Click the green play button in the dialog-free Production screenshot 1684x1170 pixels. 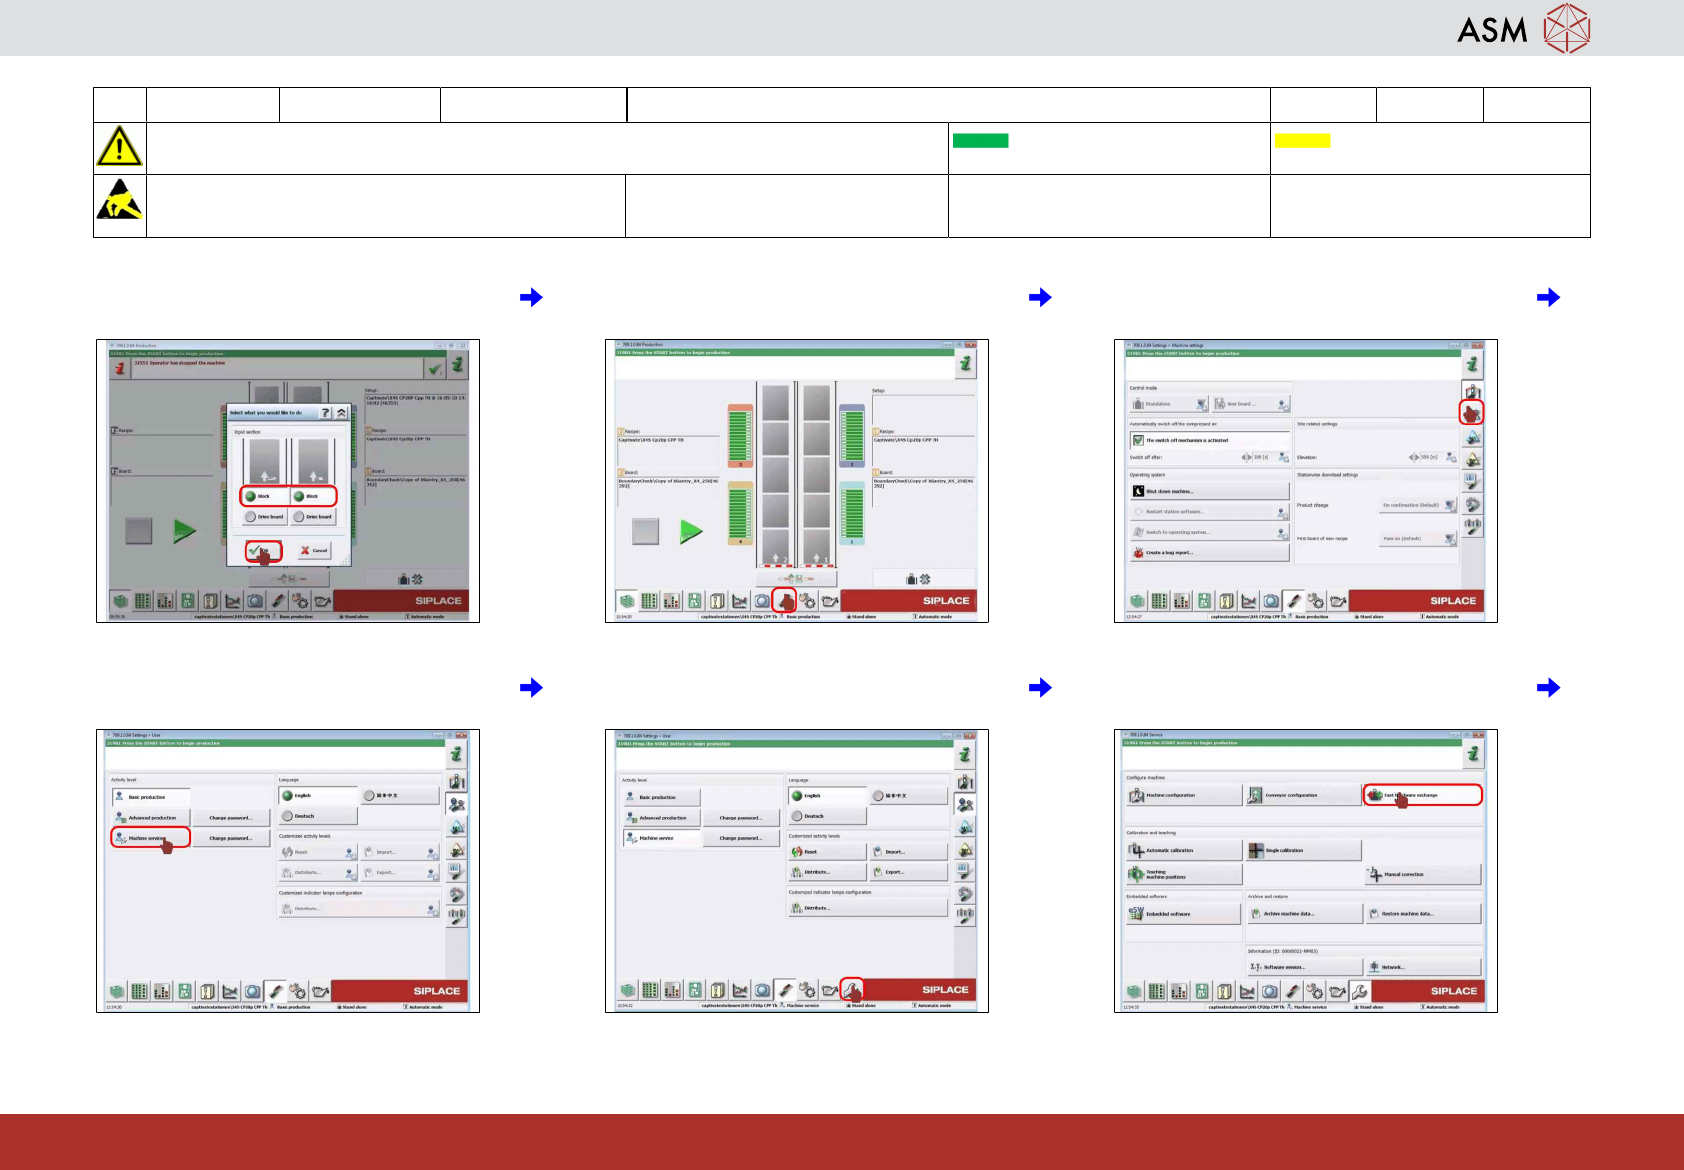(x=691, y=531)
